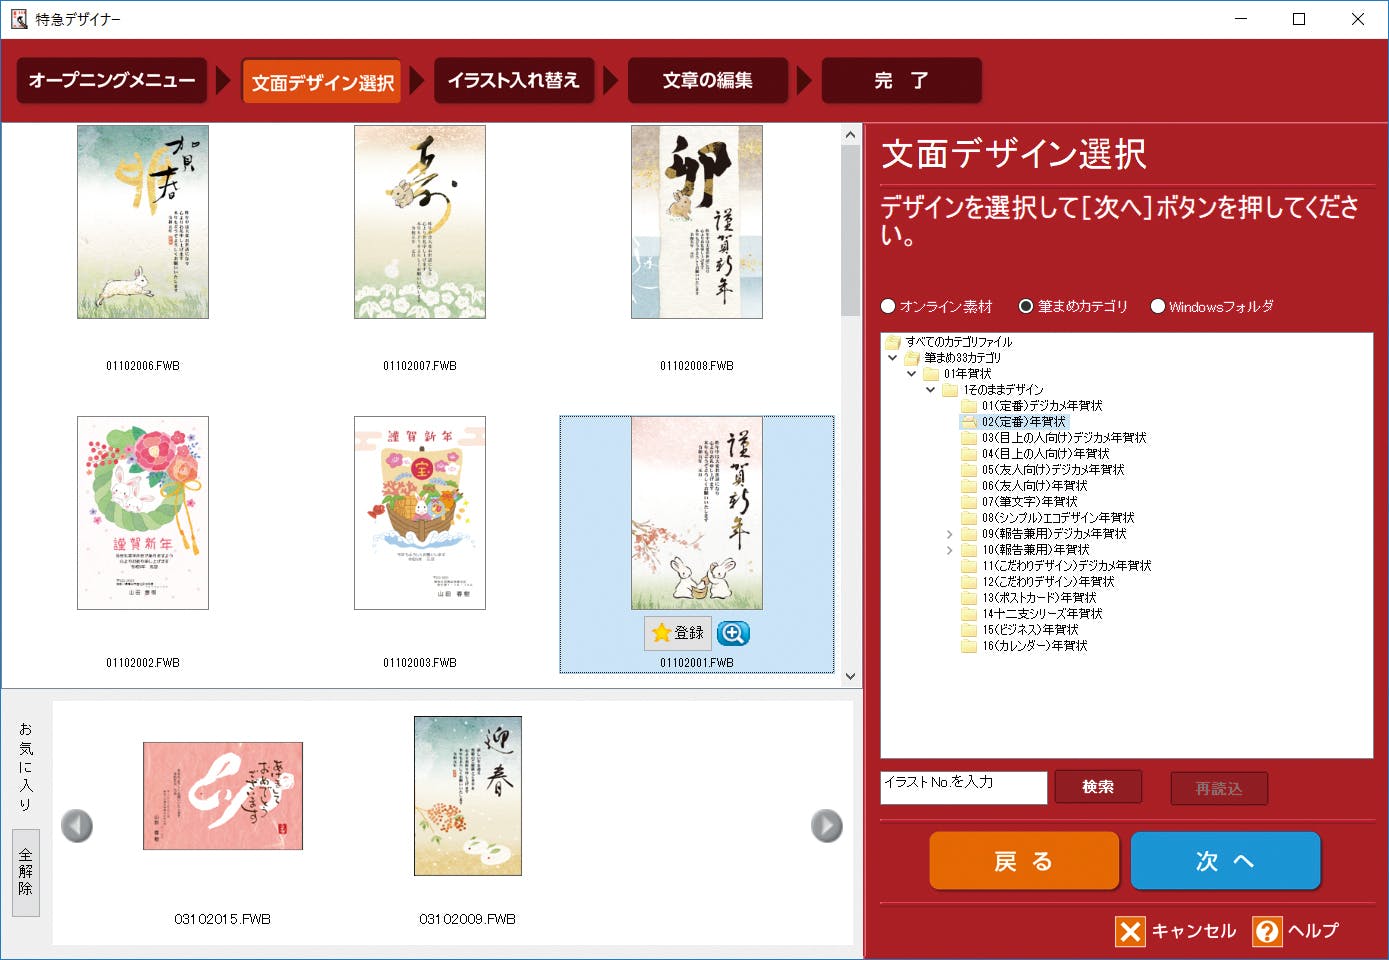
Task: Expand the 10(報告兼用)年賀状 folder
Action: tap(949, 550)
